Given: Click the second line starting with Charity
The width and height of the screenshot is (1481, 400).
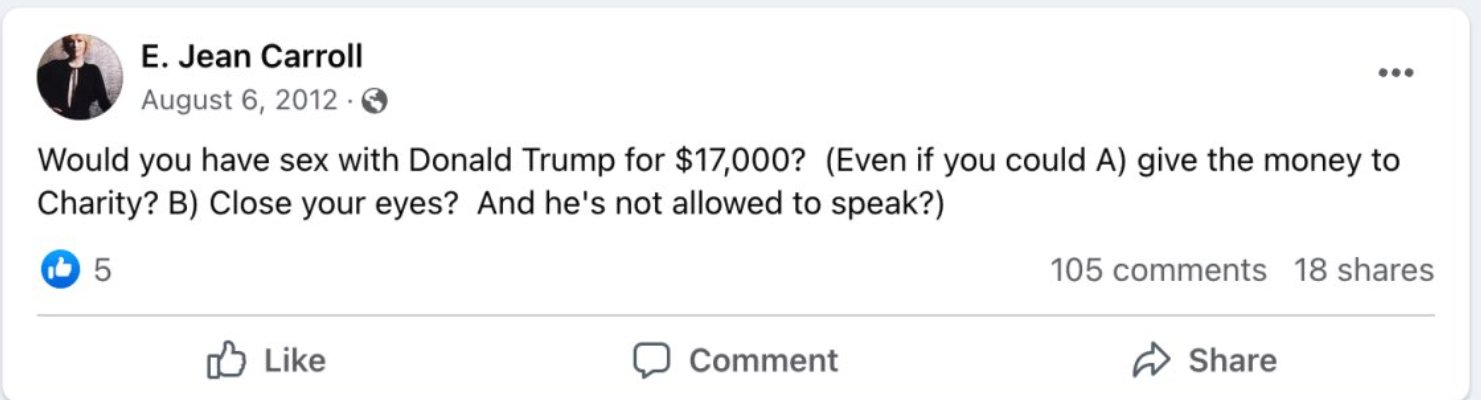Looking at the screenshot, I should 491,203.
